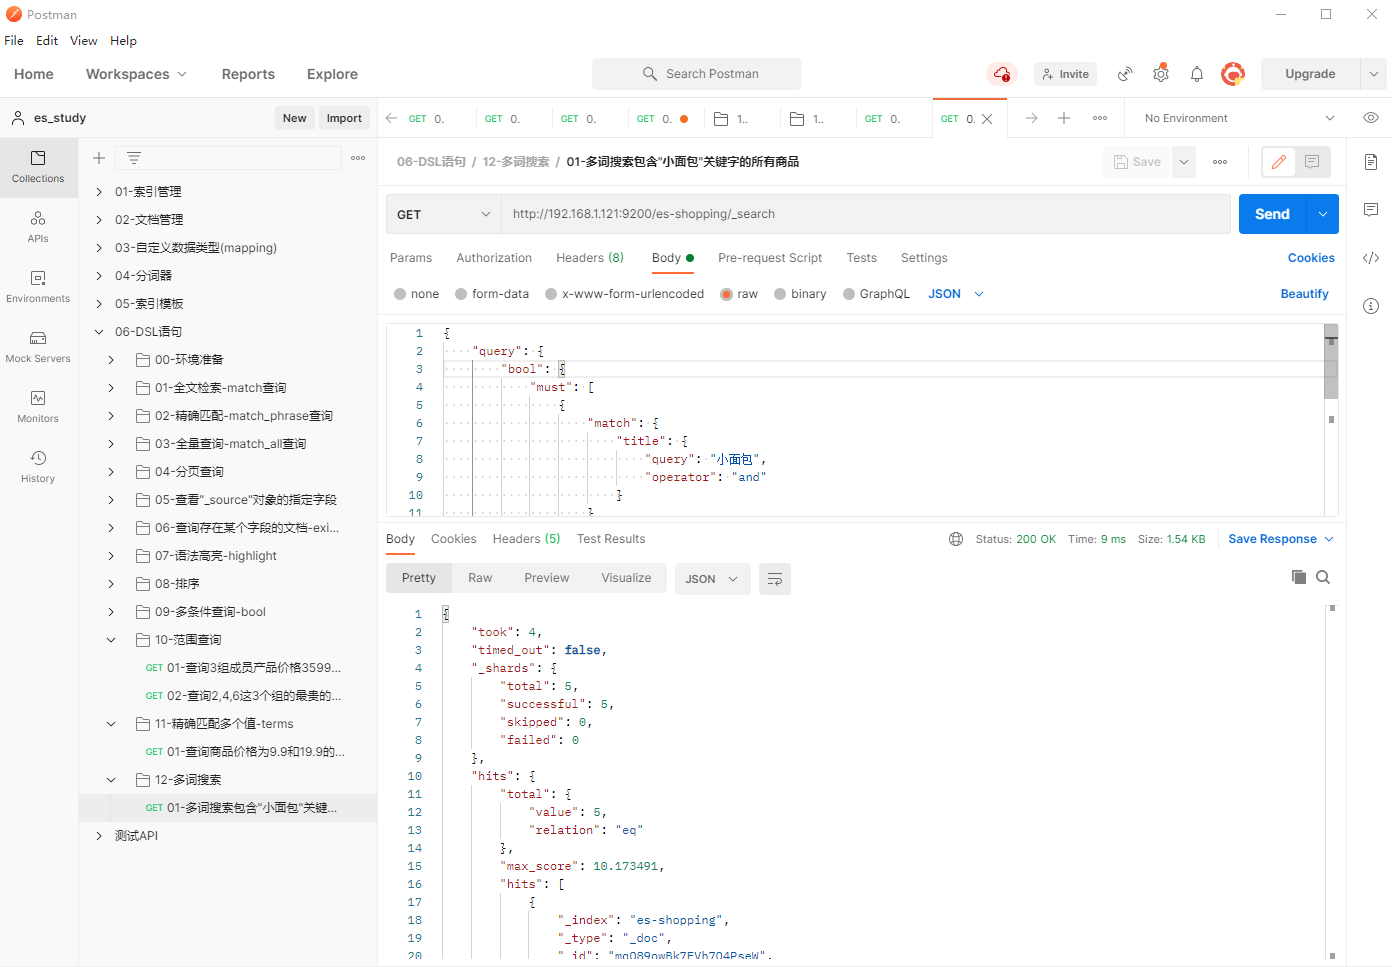Switch to the Pre-request Script tab
The width and height of the screenshot is (1392, 967).
point(769,258)
